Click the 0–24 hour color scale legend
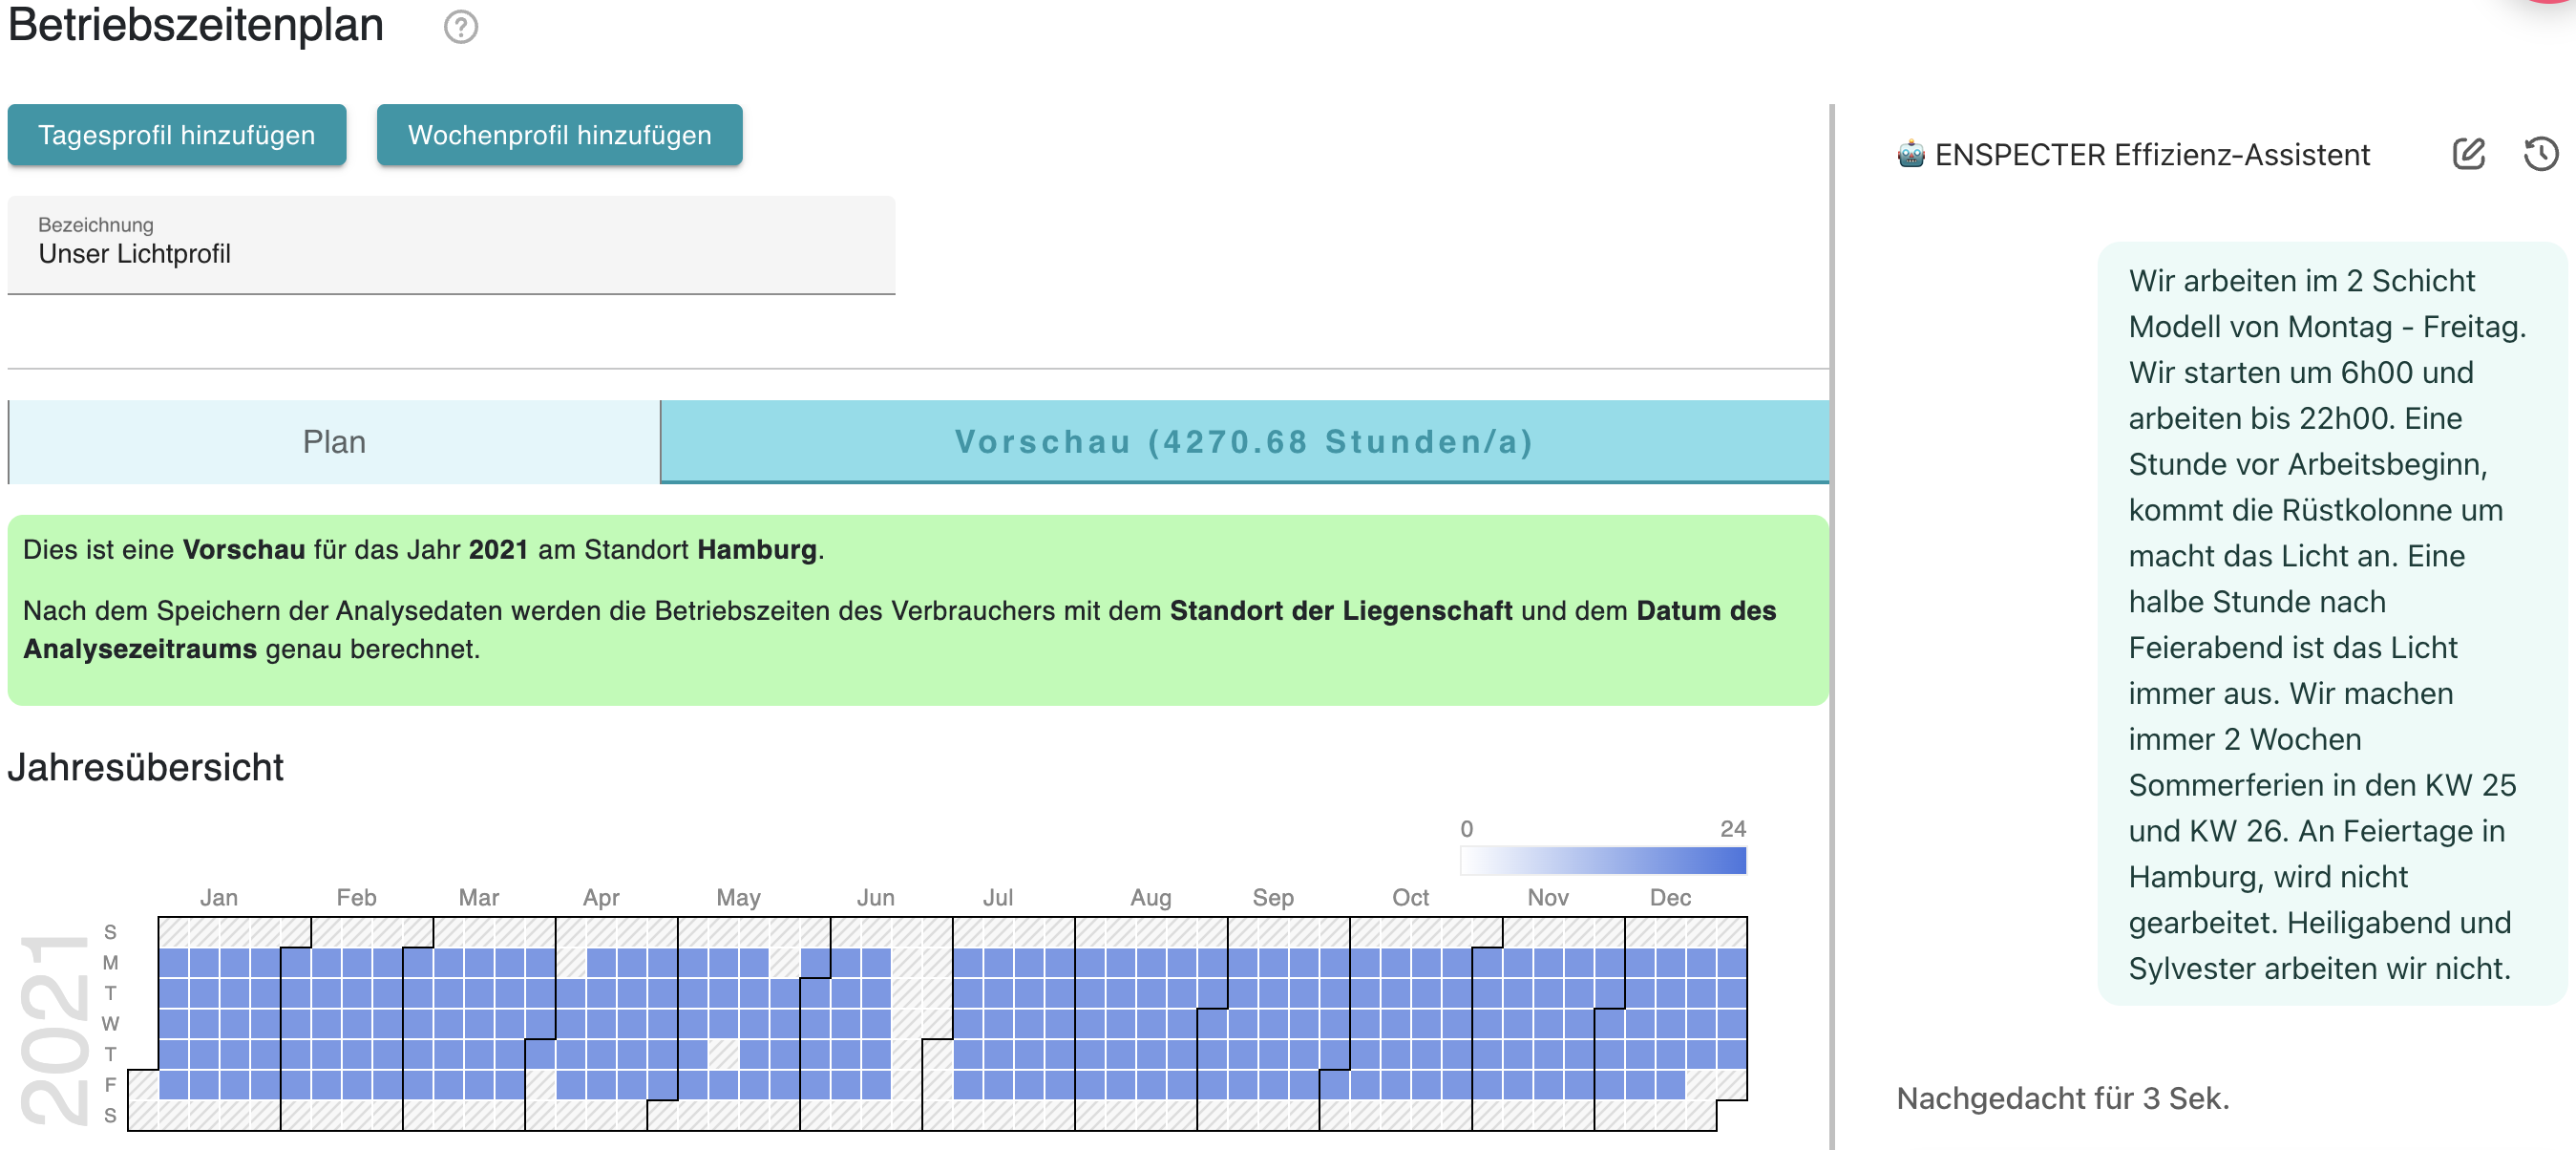 pyautogui.click(x=1602, y=860)
